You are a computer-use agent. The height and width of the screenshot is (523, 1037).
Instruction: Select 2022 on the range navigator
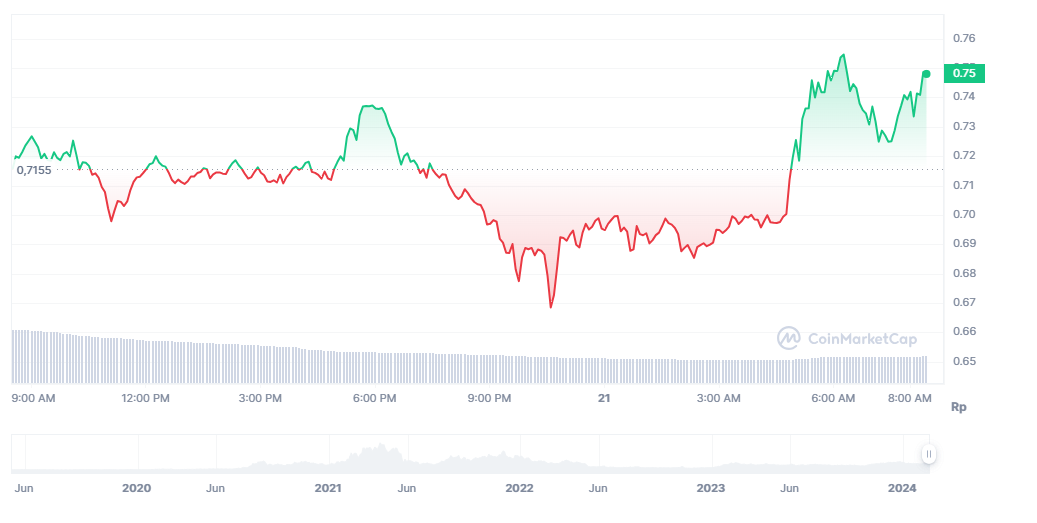pos(519,488)
